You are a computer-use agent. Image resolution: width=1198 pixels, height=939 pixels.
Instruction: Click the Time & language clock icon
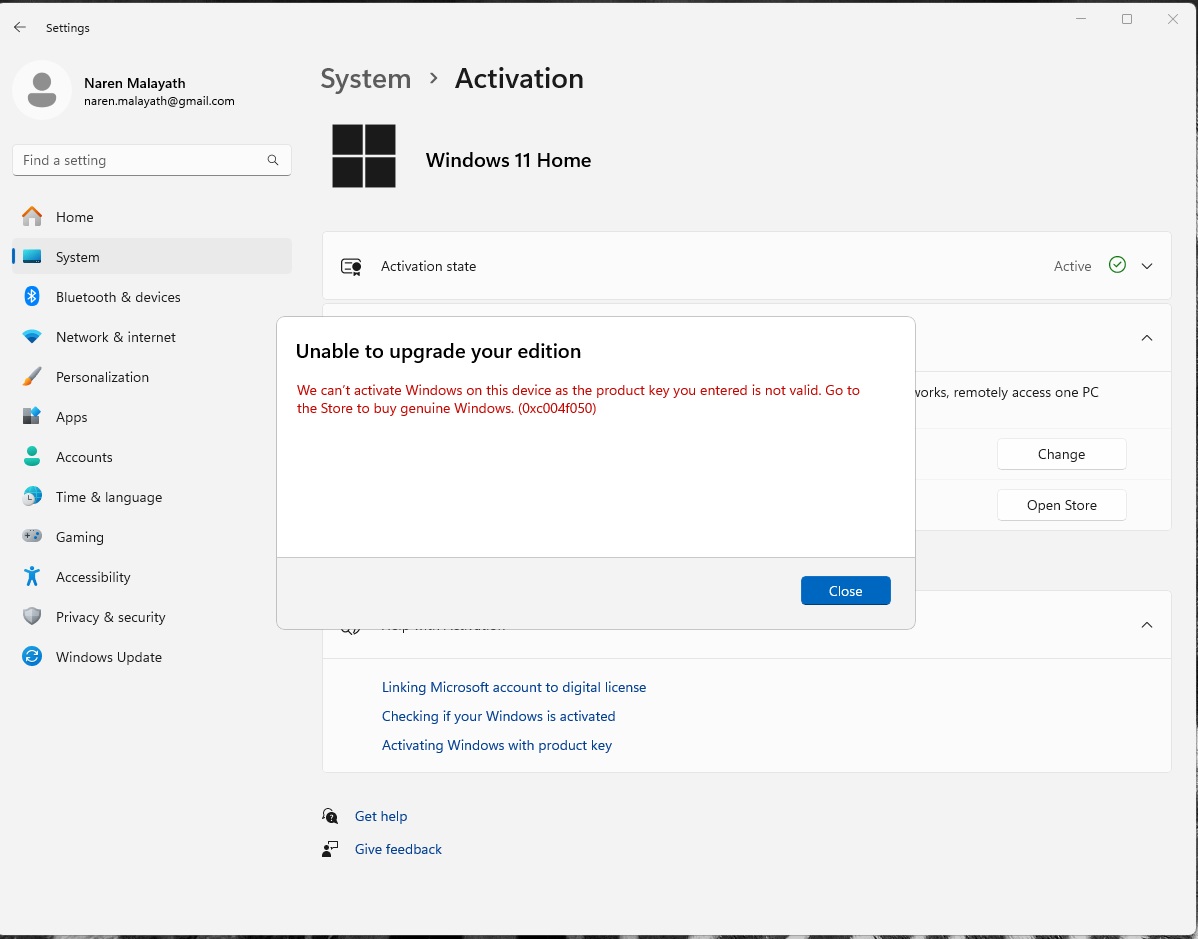[32, 497]
